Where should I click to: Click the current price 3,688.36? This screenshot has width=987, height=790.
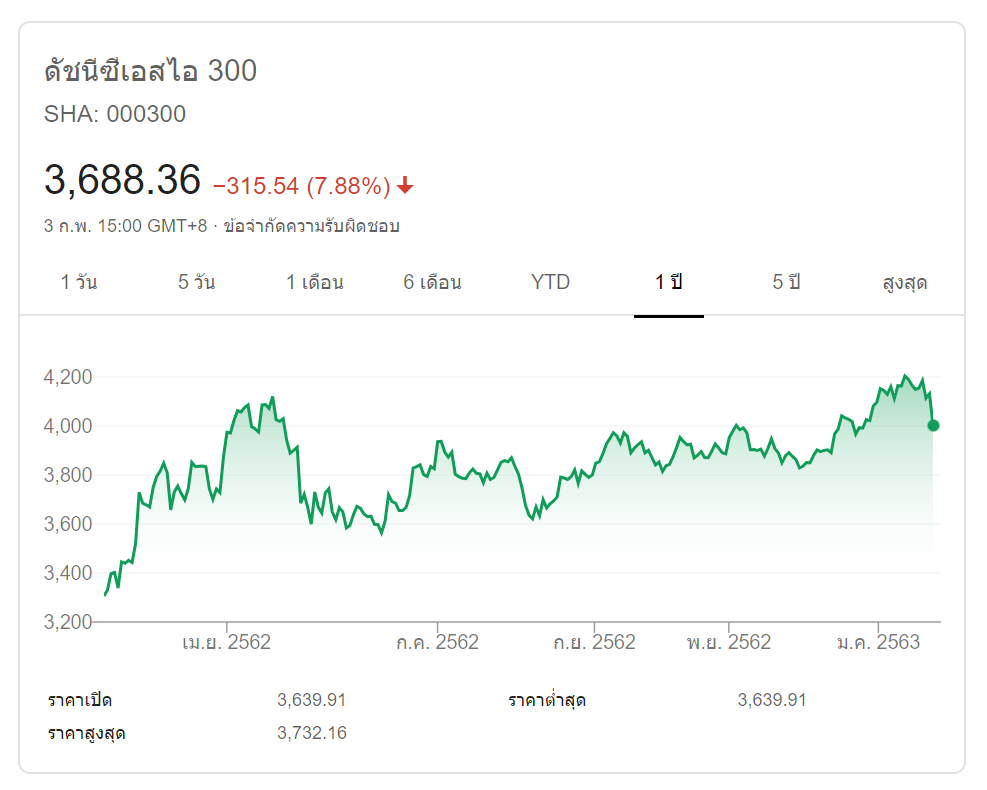pos(122,180)
